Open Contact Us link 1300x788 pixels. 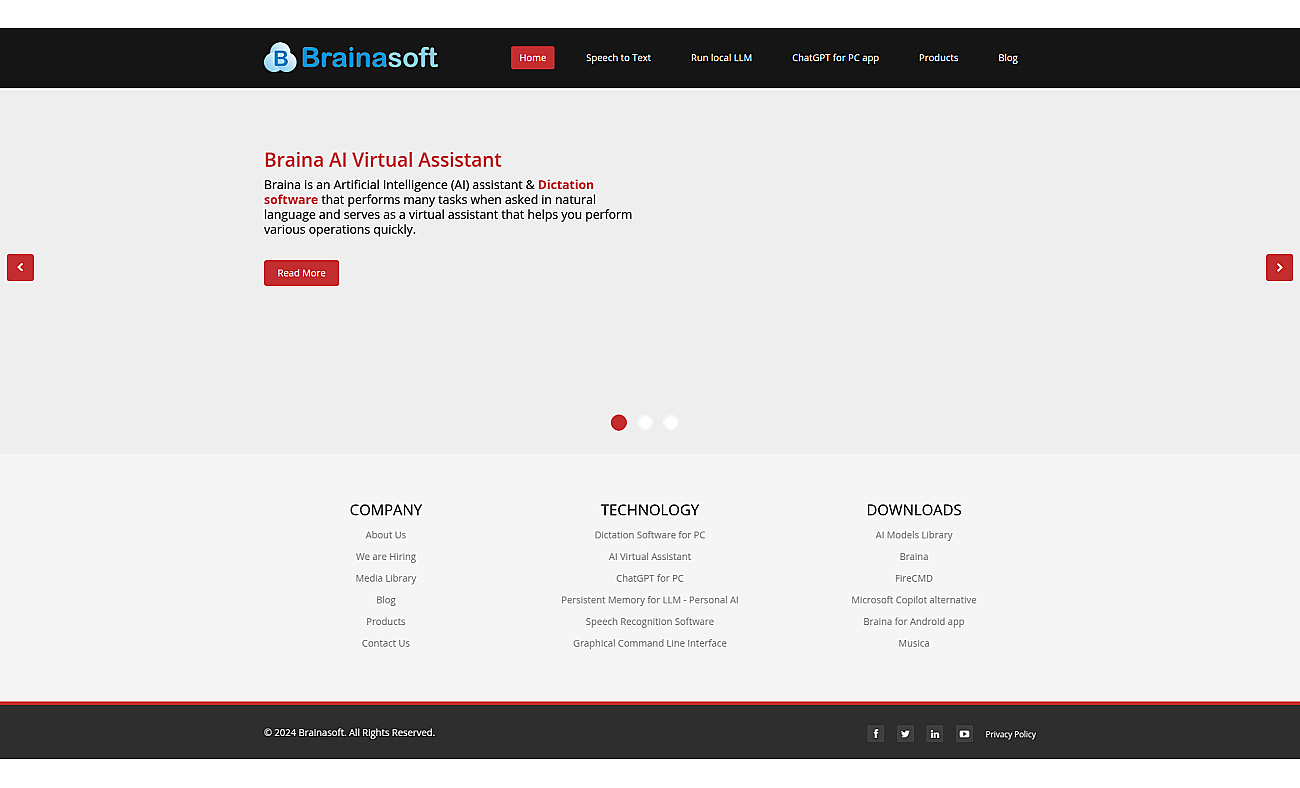click(x=386, y=643)
